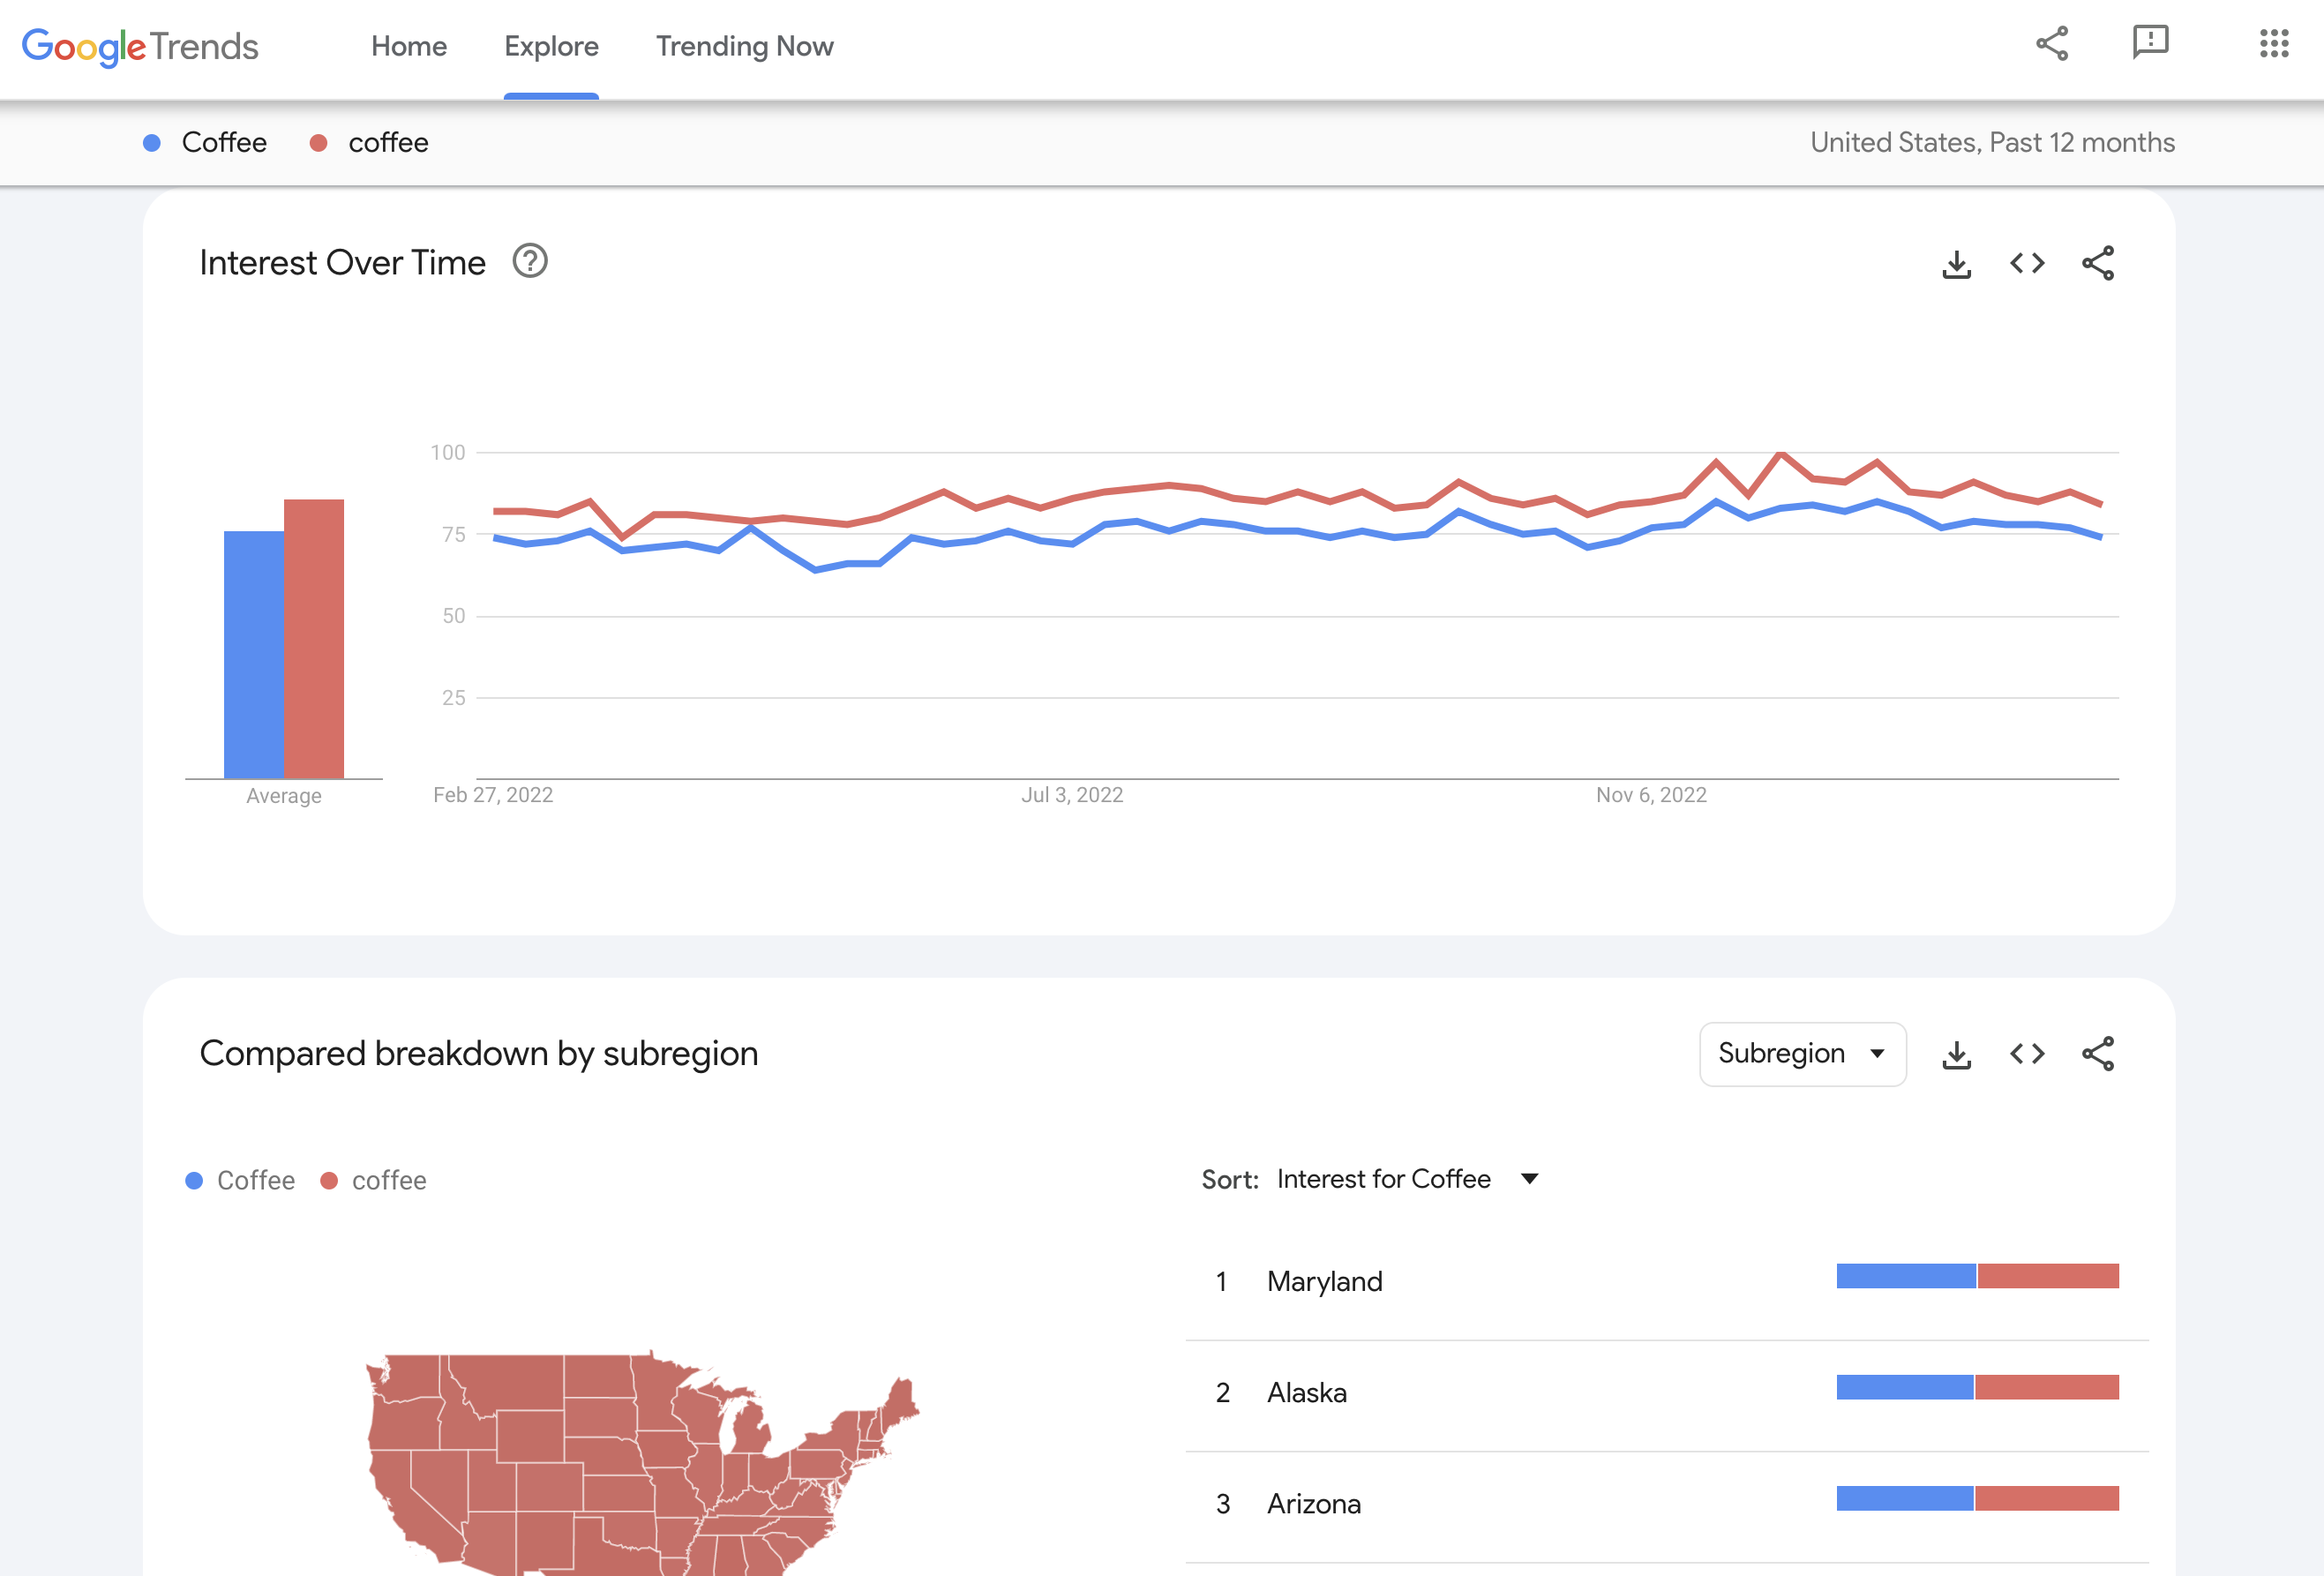
Task: Select the Explore tab
Action: point(551,44)
